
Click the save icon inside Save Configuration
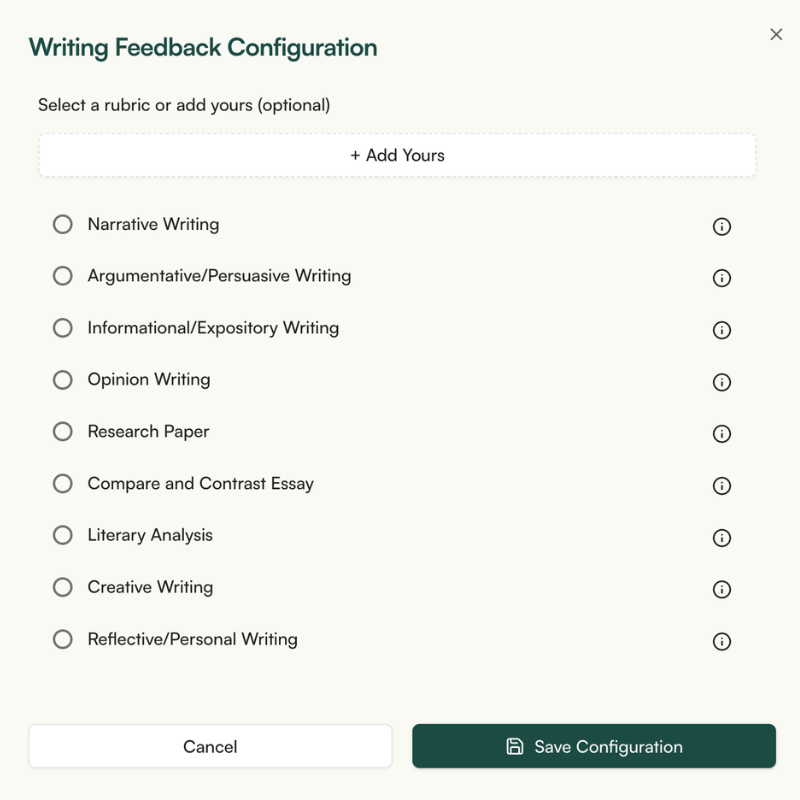(513, 746)
